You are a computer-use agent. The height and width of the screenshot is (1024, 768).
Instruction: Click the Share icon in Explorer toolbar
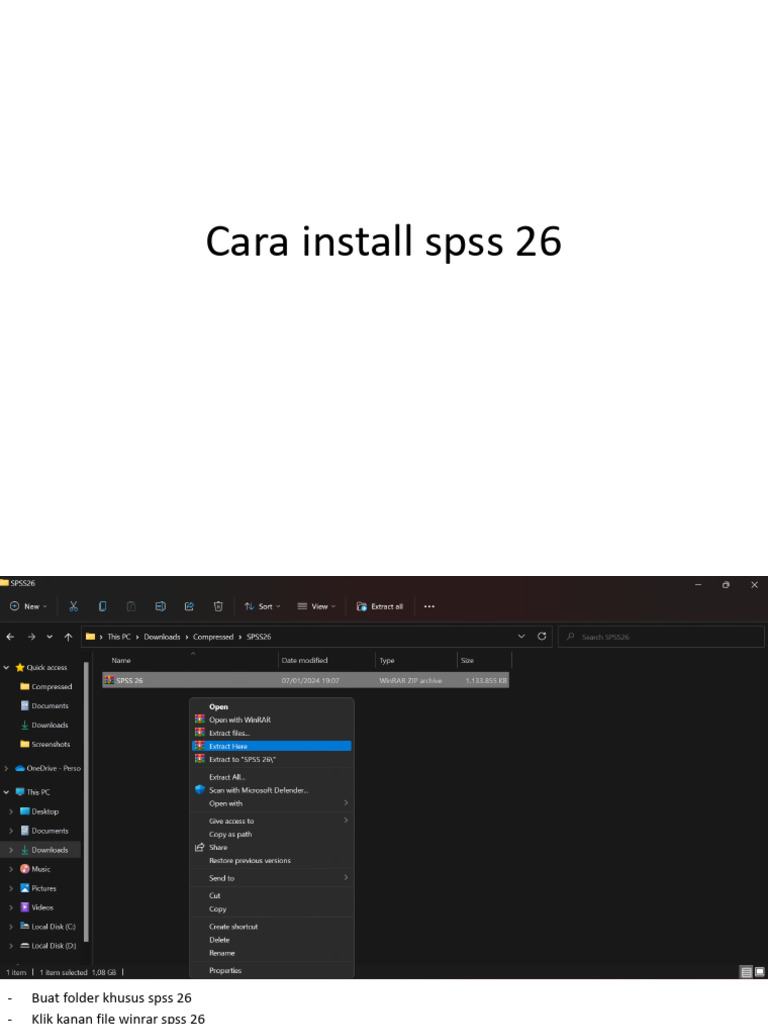pyautogui.click(x=189, y=606)
